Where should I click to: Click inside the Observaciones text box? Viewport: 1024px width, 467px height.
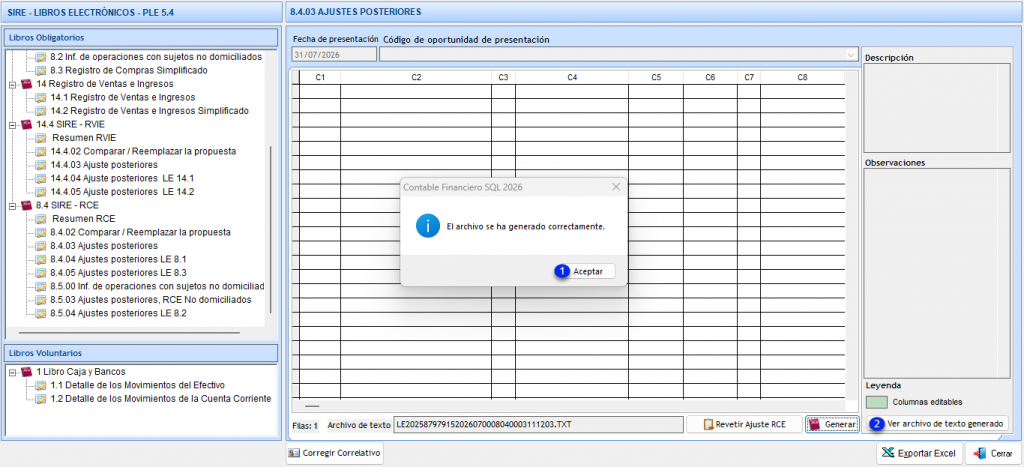936,273
